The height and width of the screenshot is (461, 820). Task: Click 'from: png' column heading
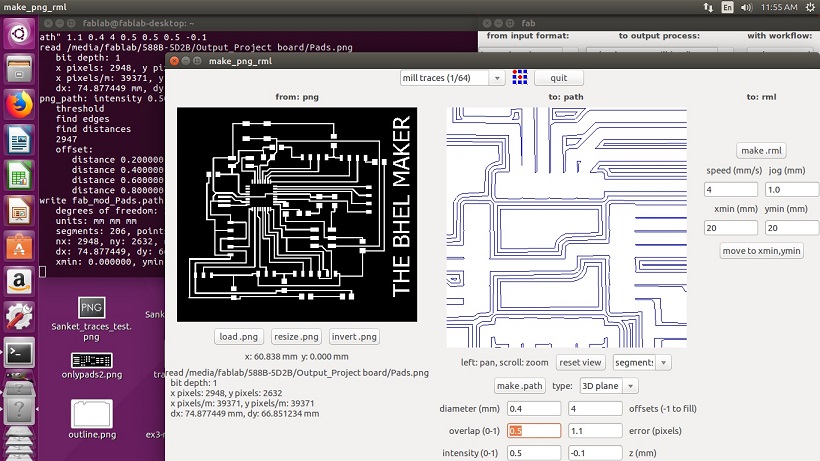pos(297,97)
